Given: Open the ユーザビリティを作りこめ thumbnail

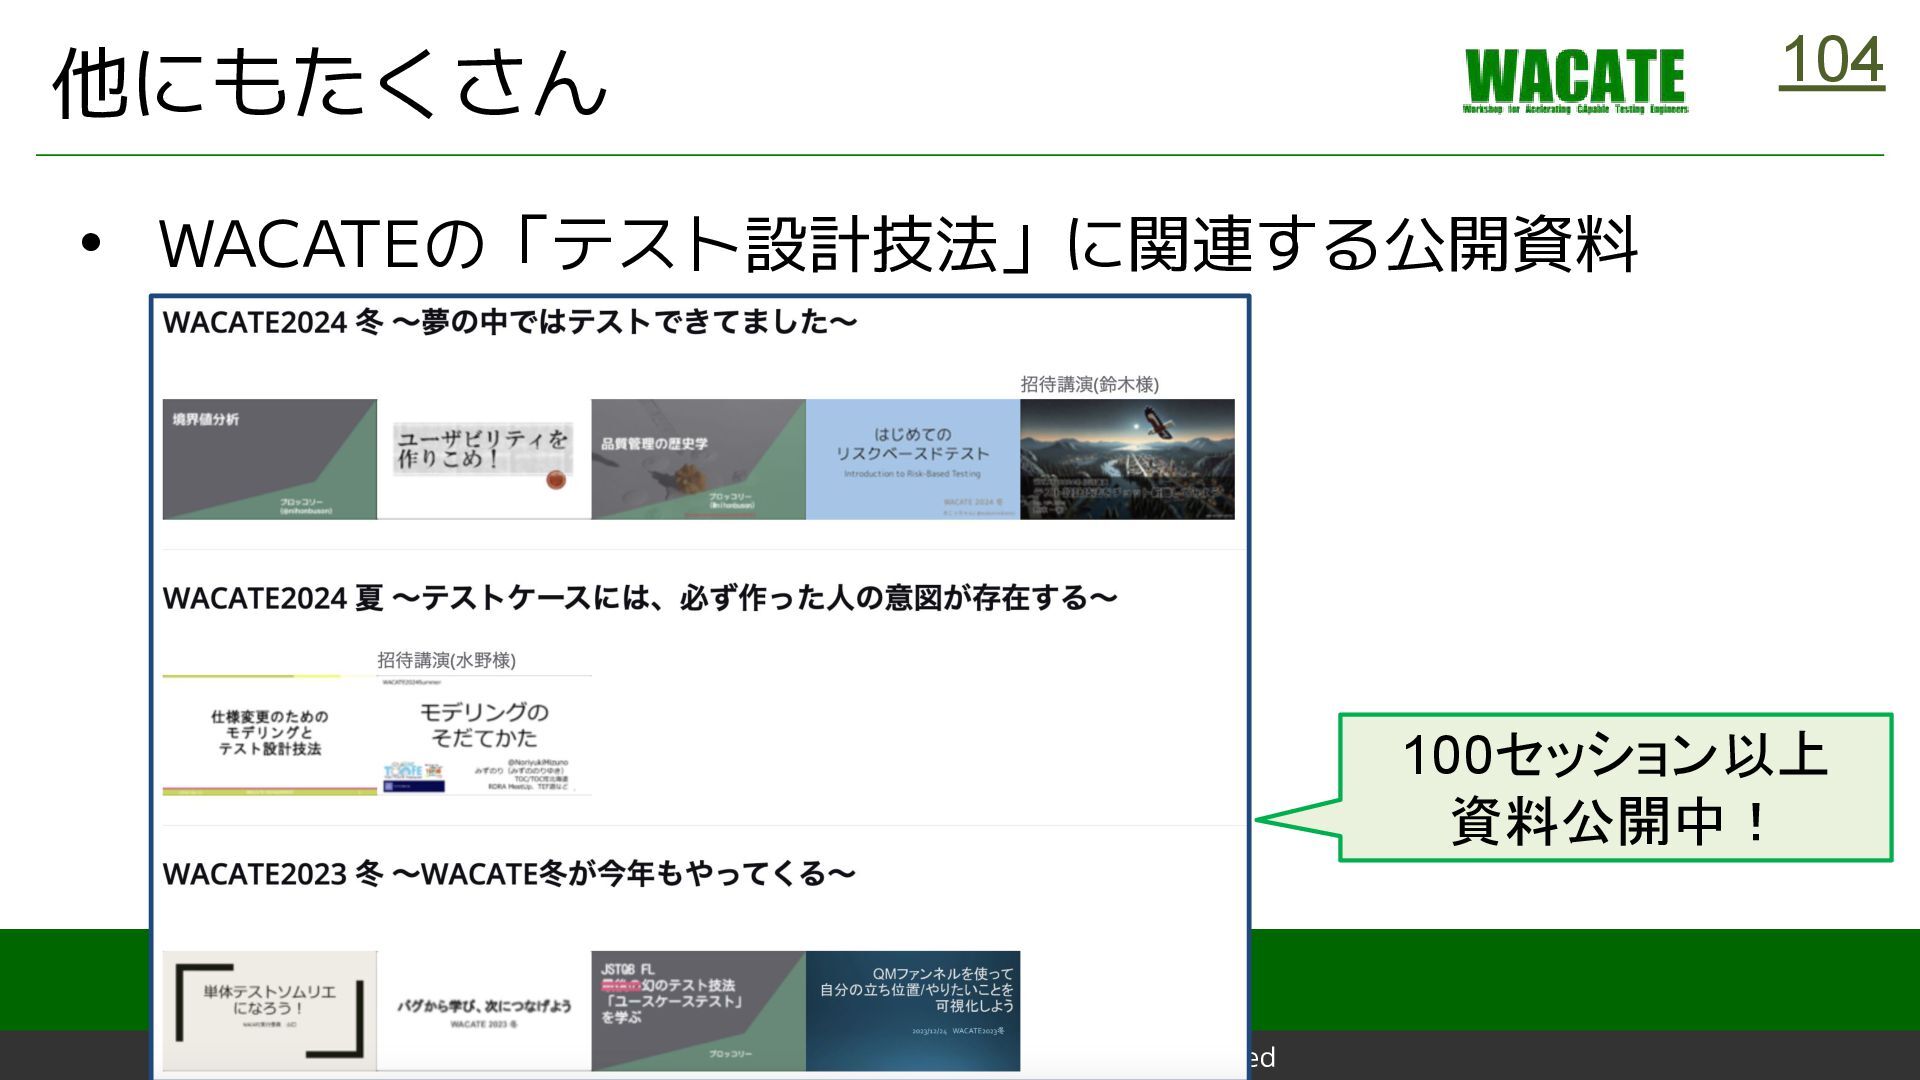Looking at the screenshot, I should point(484,459).
